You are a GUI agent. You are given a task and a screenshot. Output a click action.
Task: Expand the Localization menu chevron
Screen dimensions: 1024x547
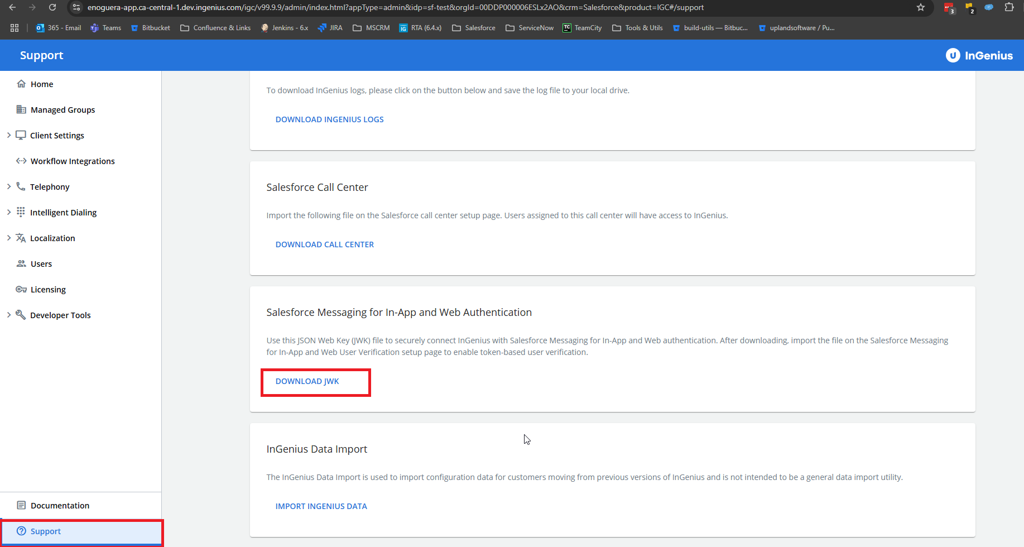pos(9,238)
